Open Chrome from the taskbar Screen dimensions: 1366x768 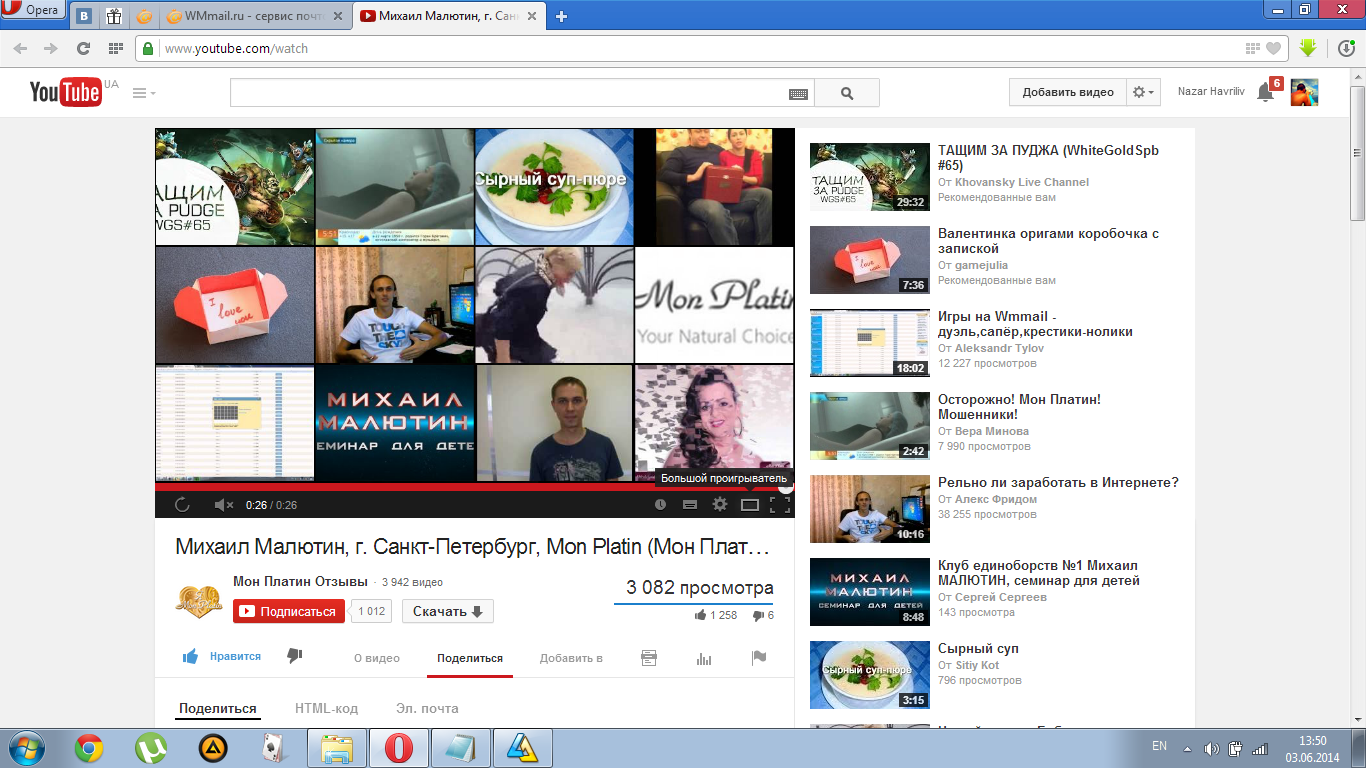[89, 748]
